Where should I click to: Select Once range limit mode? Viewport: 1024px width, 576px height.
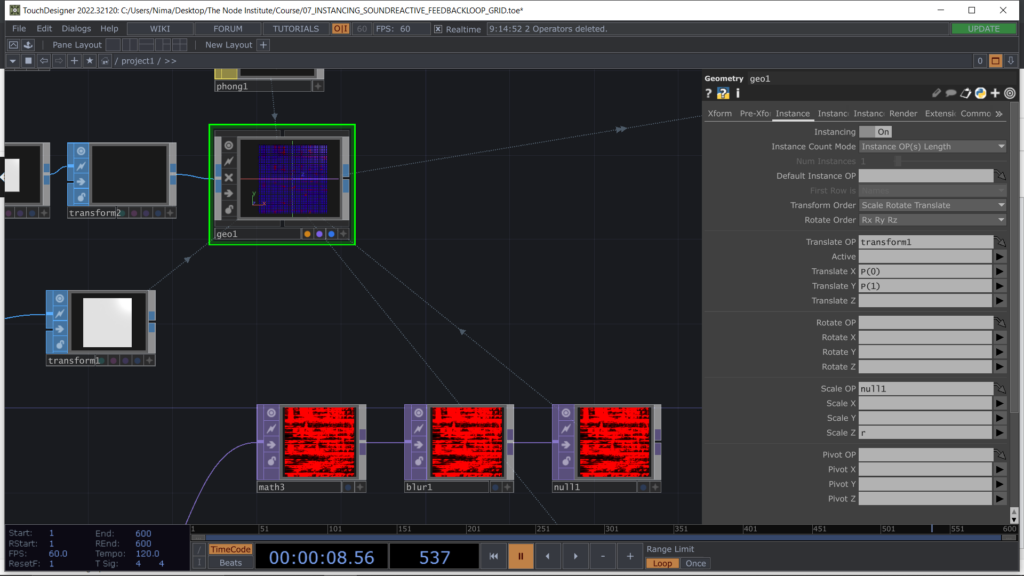pyautogui.click(x=696, y=563)
